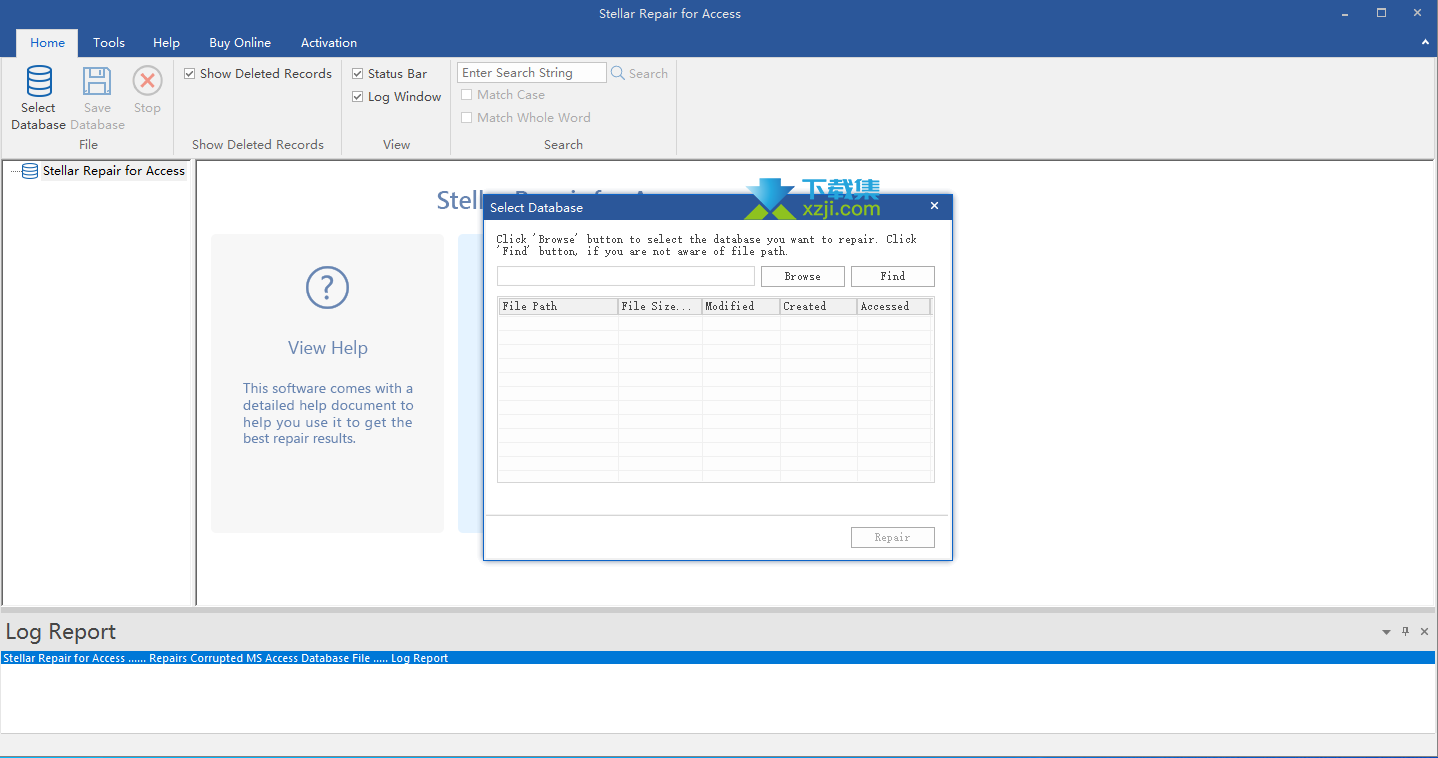
Task: Click the View Help question mark icon
Action: pos(327,288)
